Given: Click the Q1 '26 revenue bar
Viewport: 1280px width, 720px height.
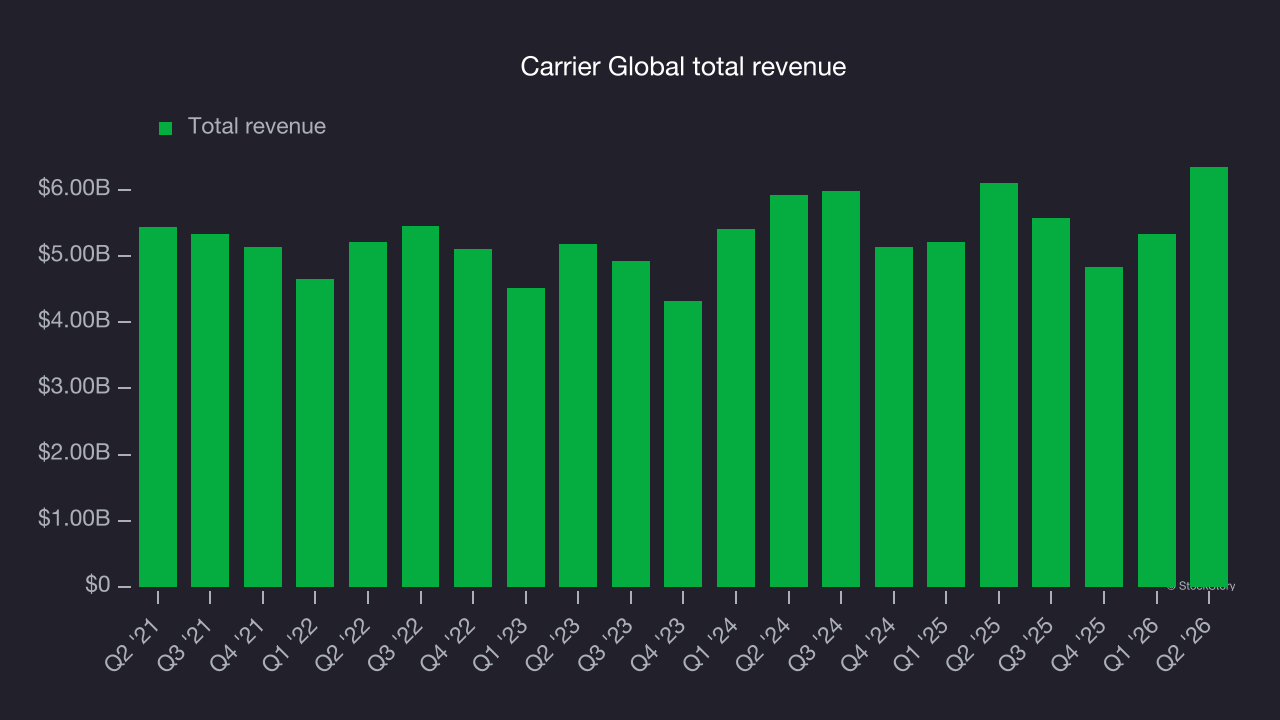Looking at the screenshot, I should point(1157,410).
